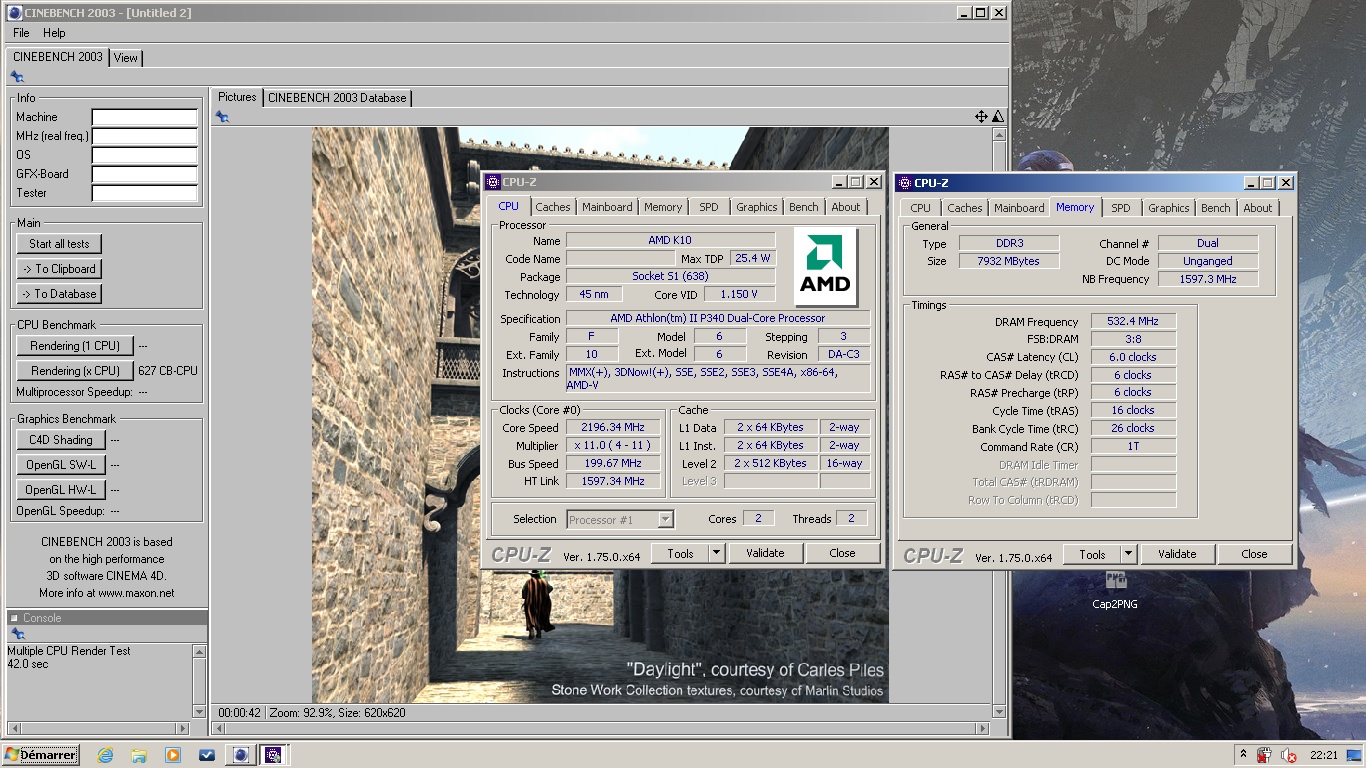This screenshot has height=768, width=1366.
Task: Click the OS input field
Action: pos(145,155)
